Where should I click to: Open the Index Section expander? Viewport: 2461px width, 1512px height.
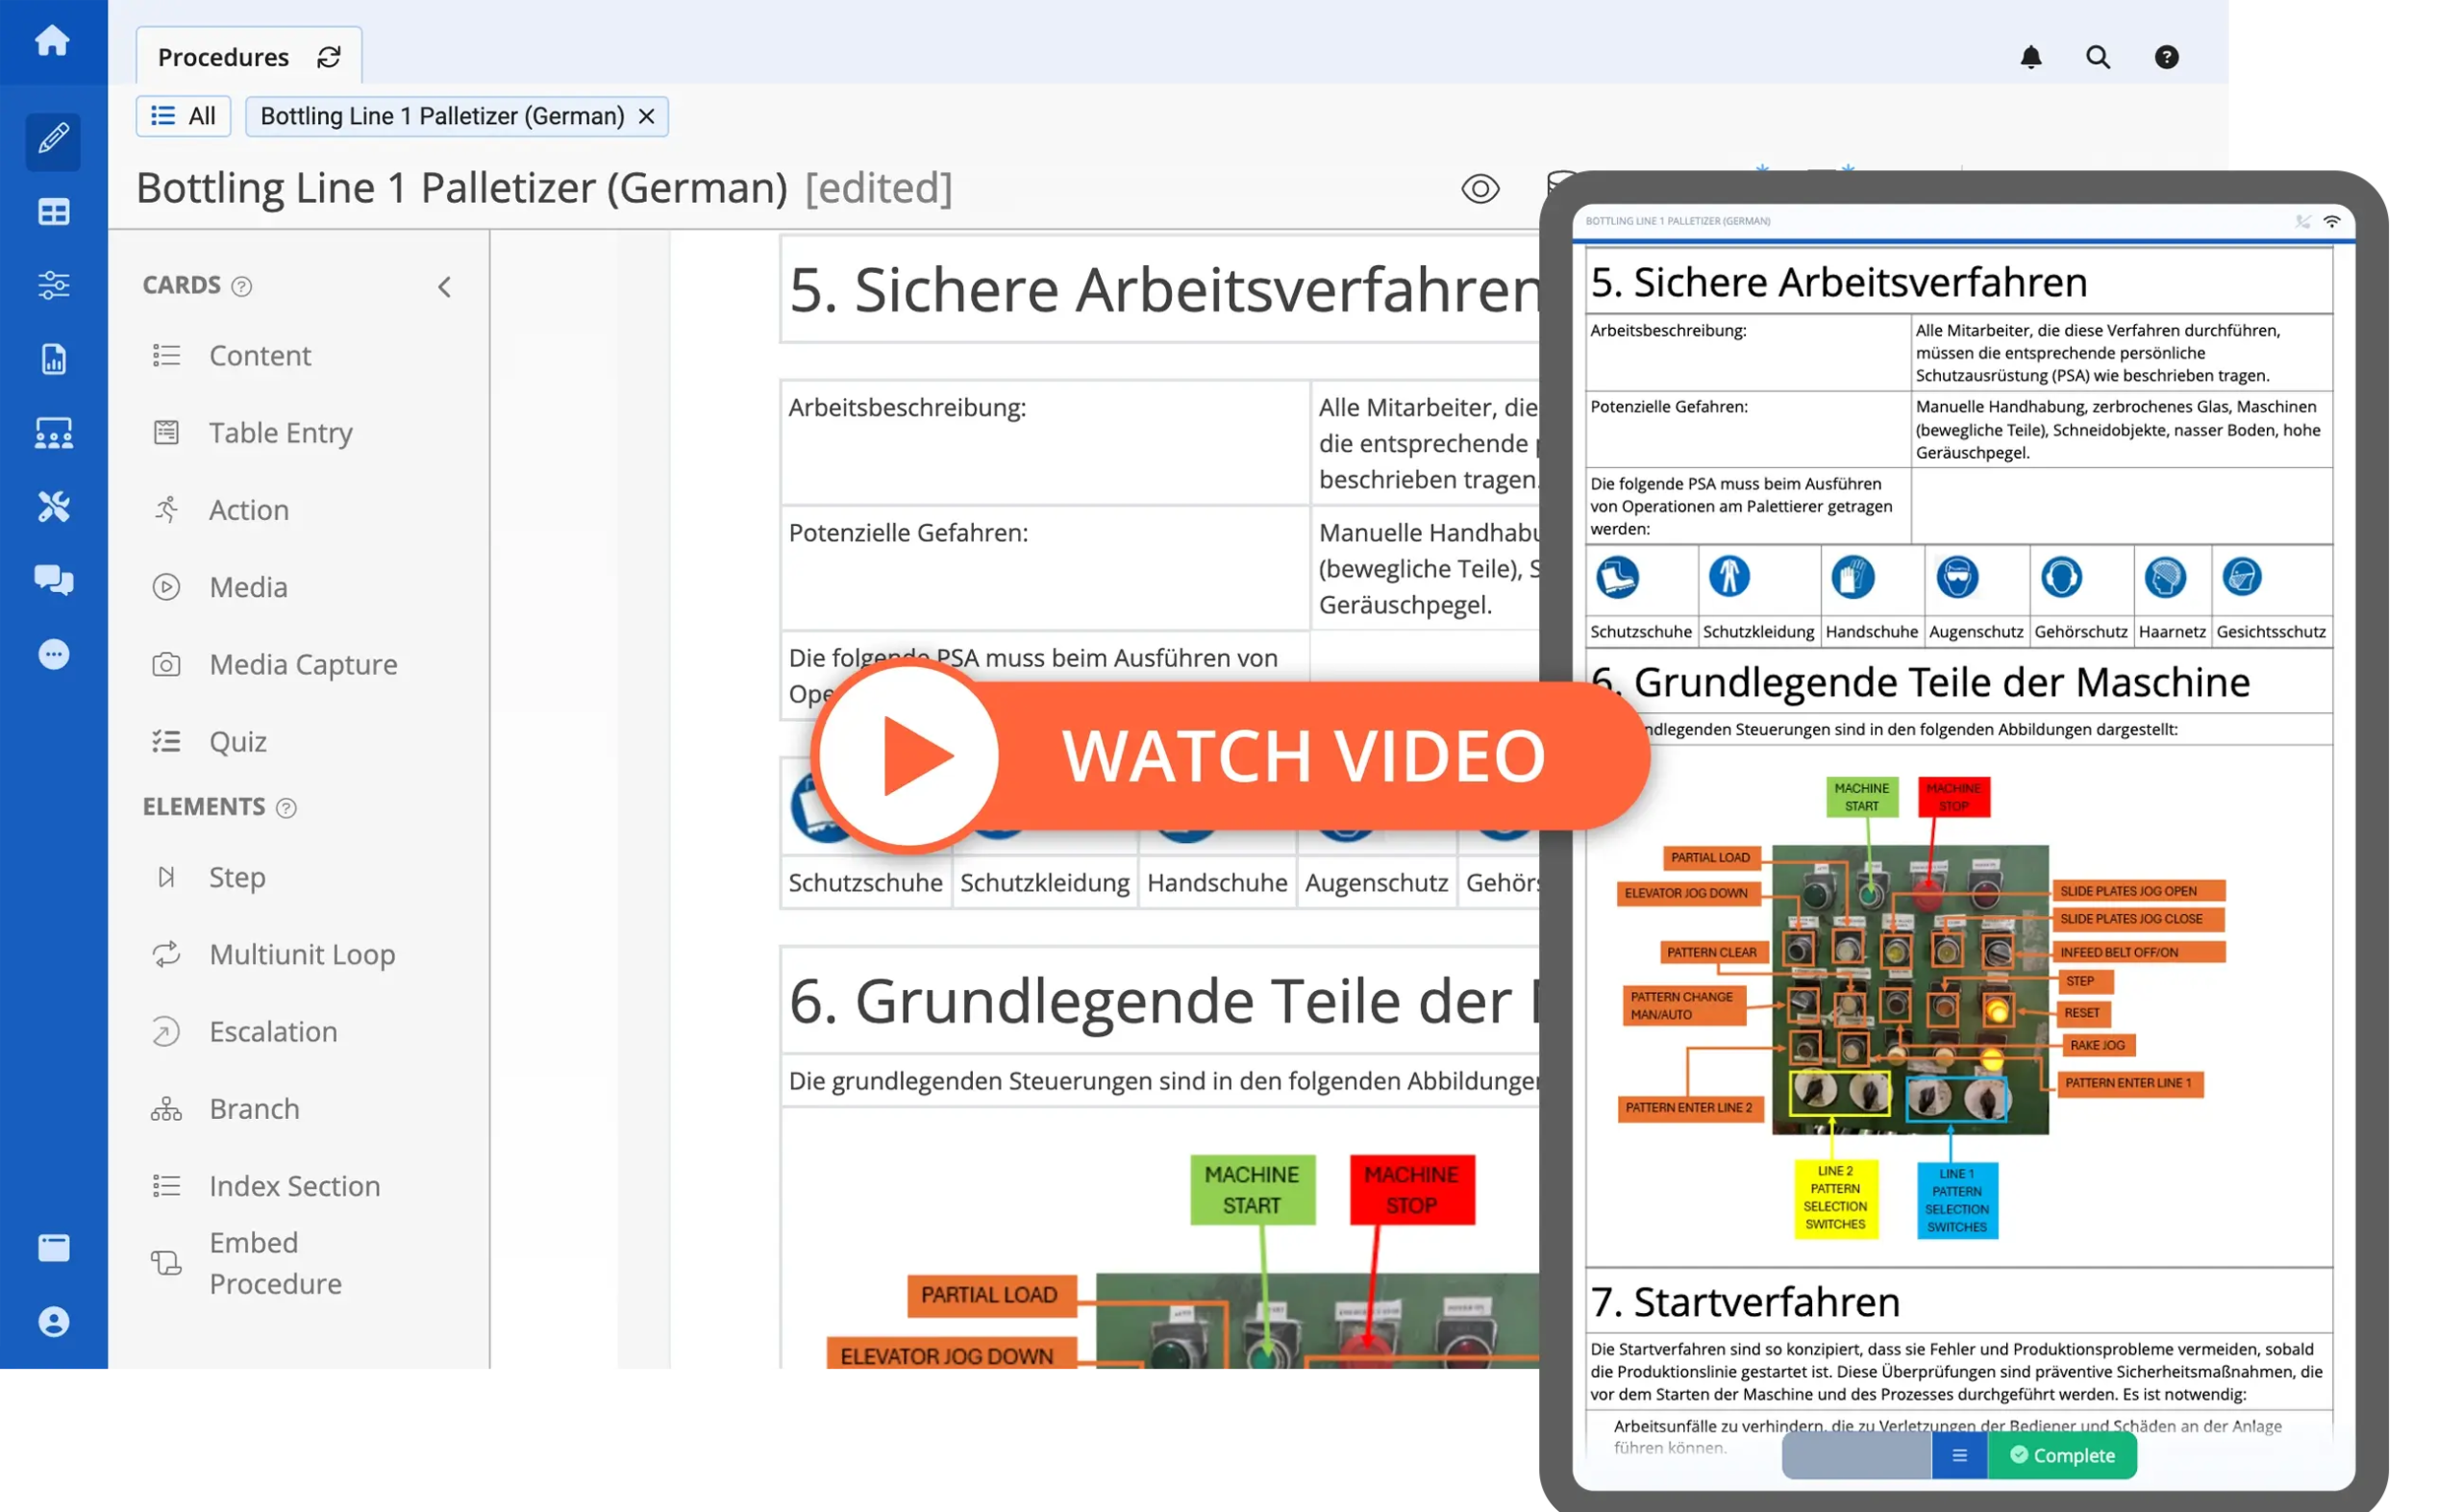pyautogui.click(x=295, y=1185)
